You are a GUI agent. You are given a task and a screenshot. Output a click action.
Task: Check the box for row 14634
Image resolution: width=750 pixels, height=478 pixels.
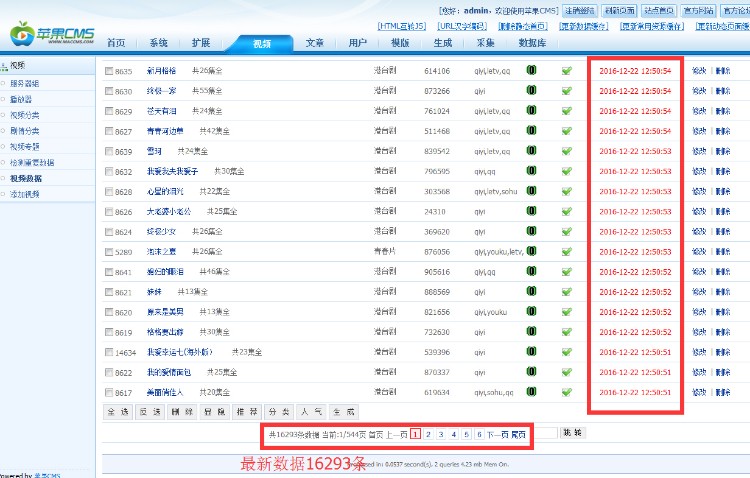[x=109, y=352]
